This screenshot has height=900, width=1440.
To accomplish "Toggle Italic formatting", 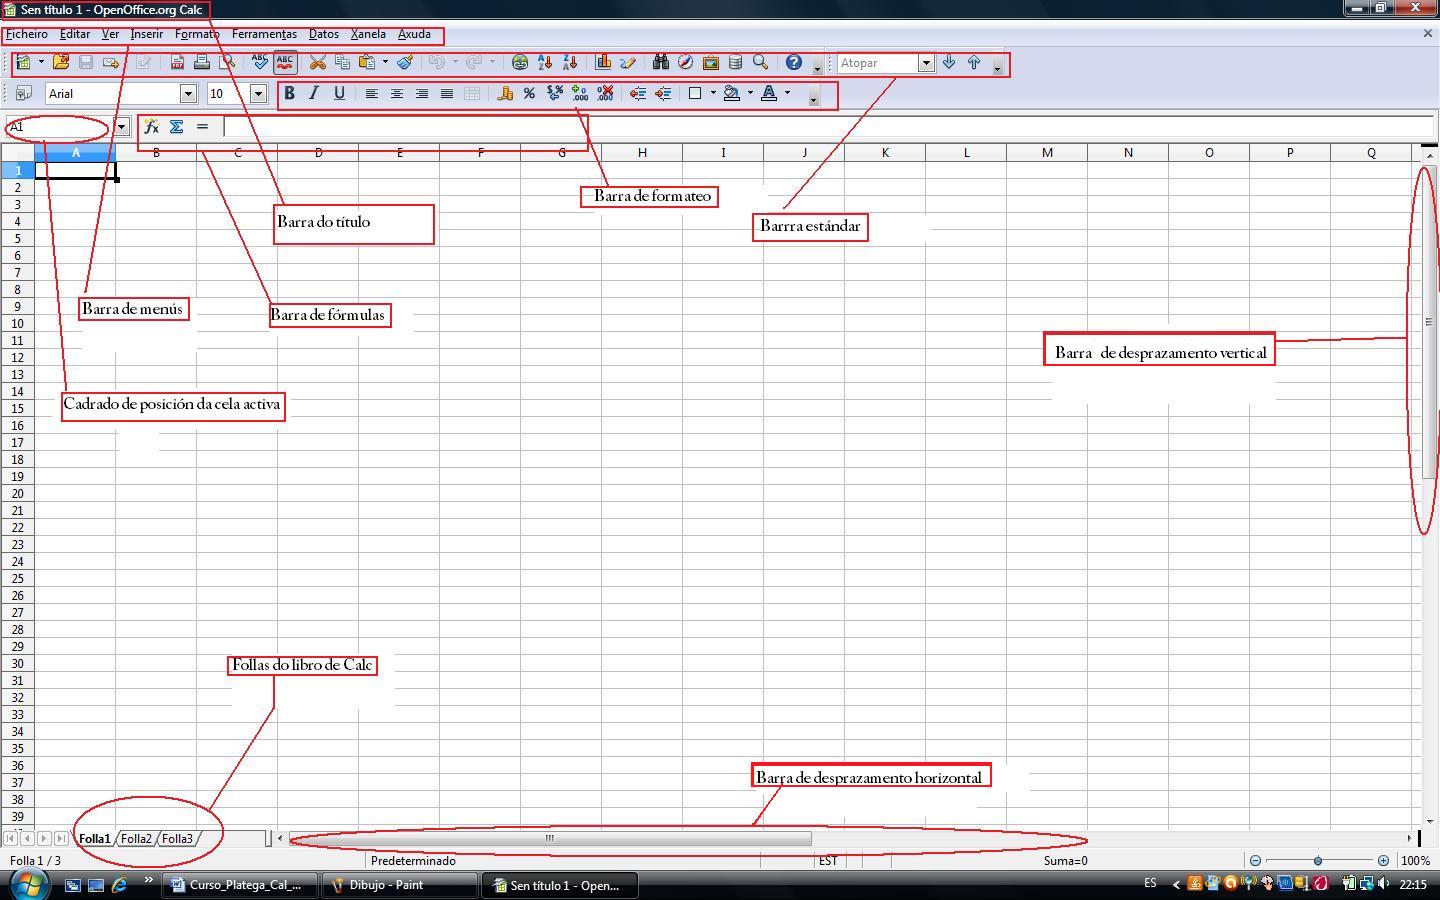I will (x=314, y=93).
